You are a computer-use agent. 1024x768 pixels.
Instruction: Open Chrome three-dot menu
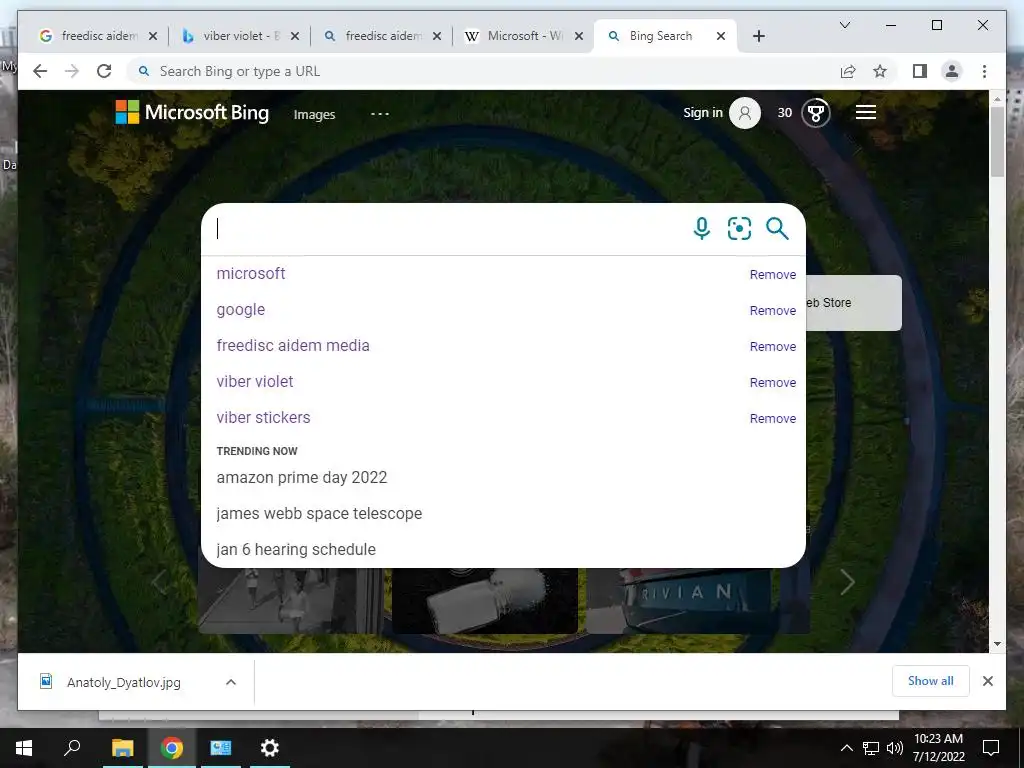(x=984, y=71)
